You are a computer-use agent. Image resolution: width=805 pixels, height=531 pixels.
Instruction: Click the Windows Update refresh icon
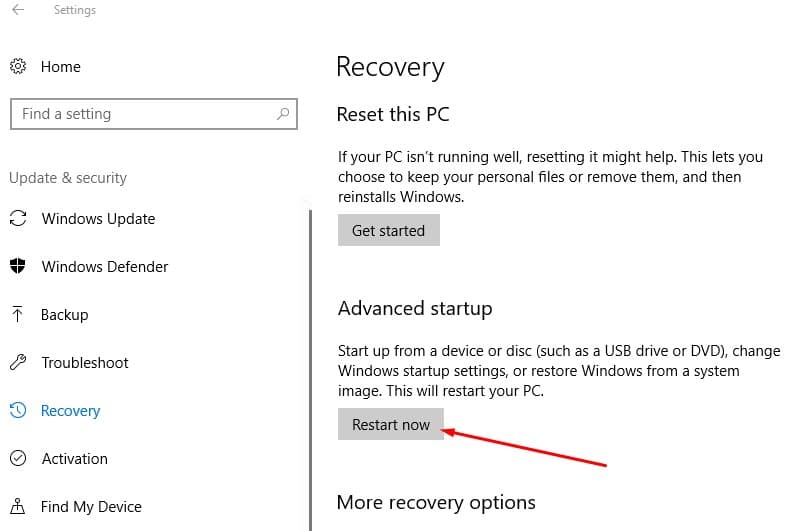tap(18, 219)
